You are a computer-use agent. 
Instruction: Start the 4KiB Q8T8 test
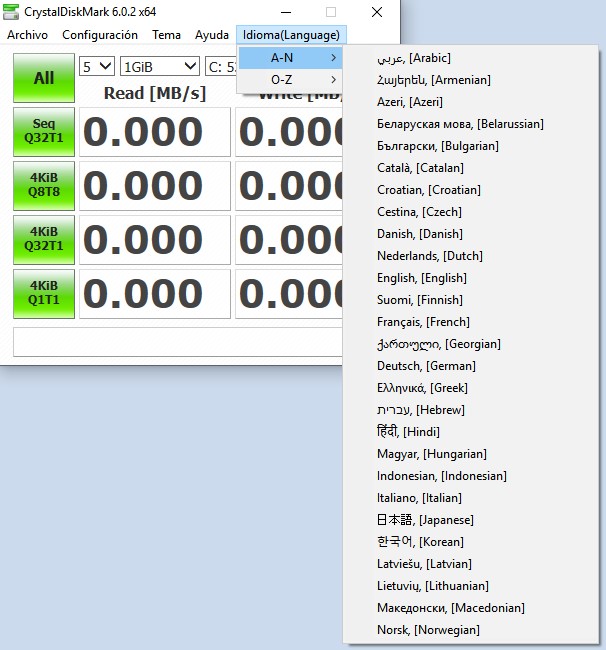click(x=44, y=186)
